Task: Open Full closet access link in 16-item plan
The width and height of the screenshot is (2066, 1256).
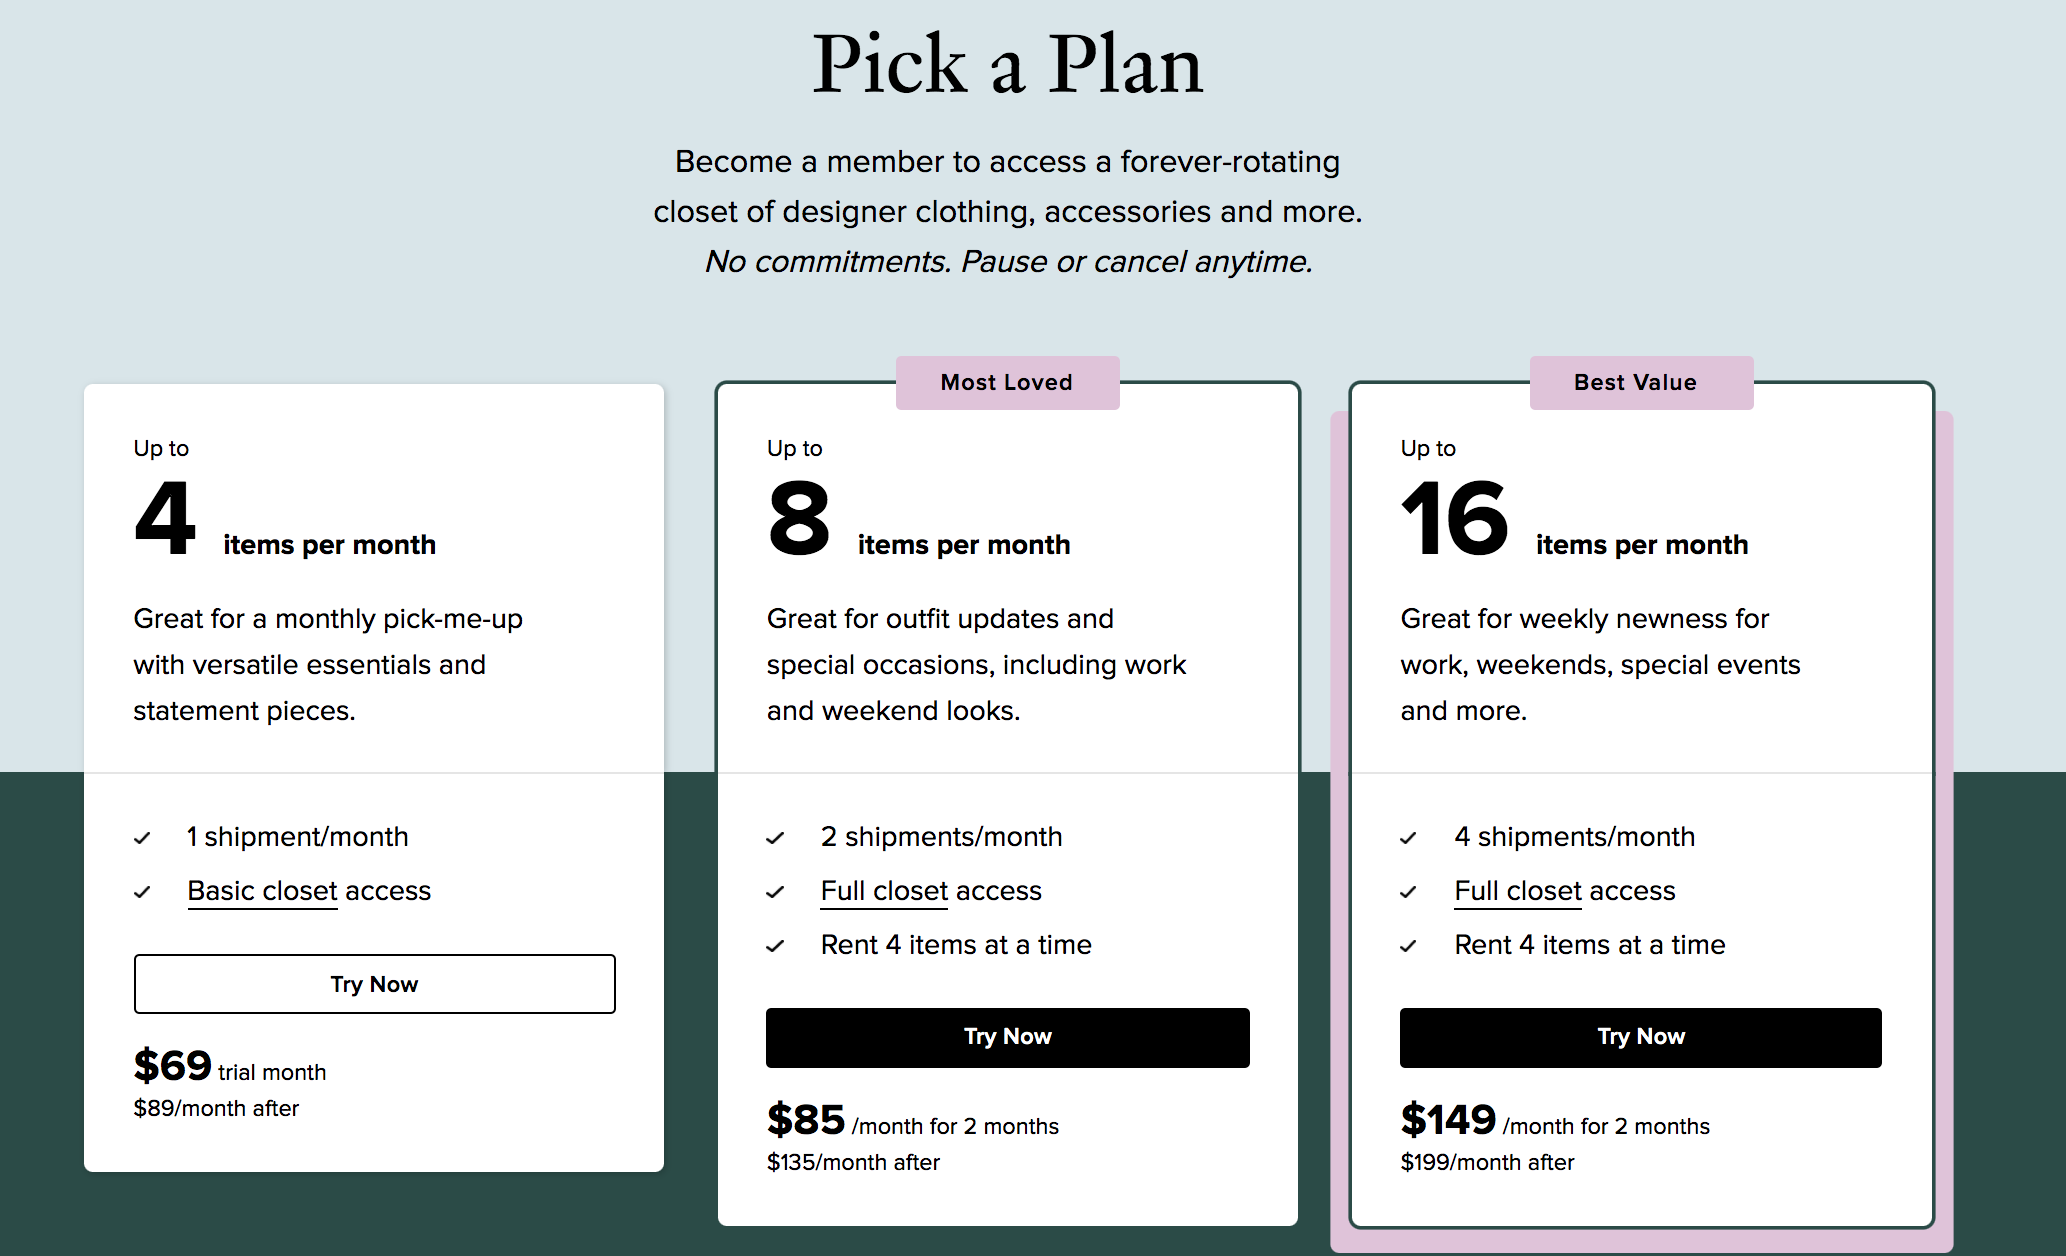Action: pos(1564,891)
